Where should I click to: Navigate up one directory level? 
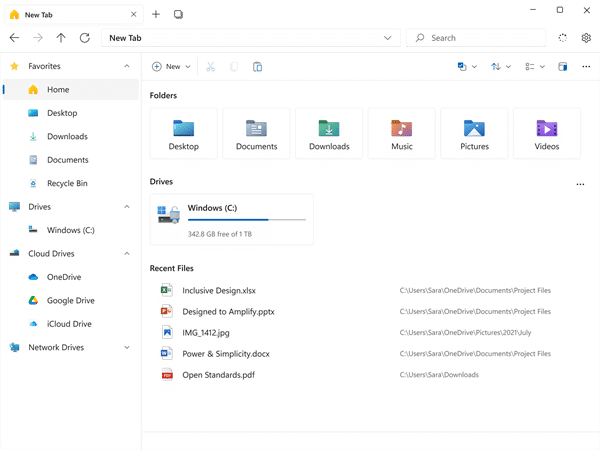click(61, 38)
